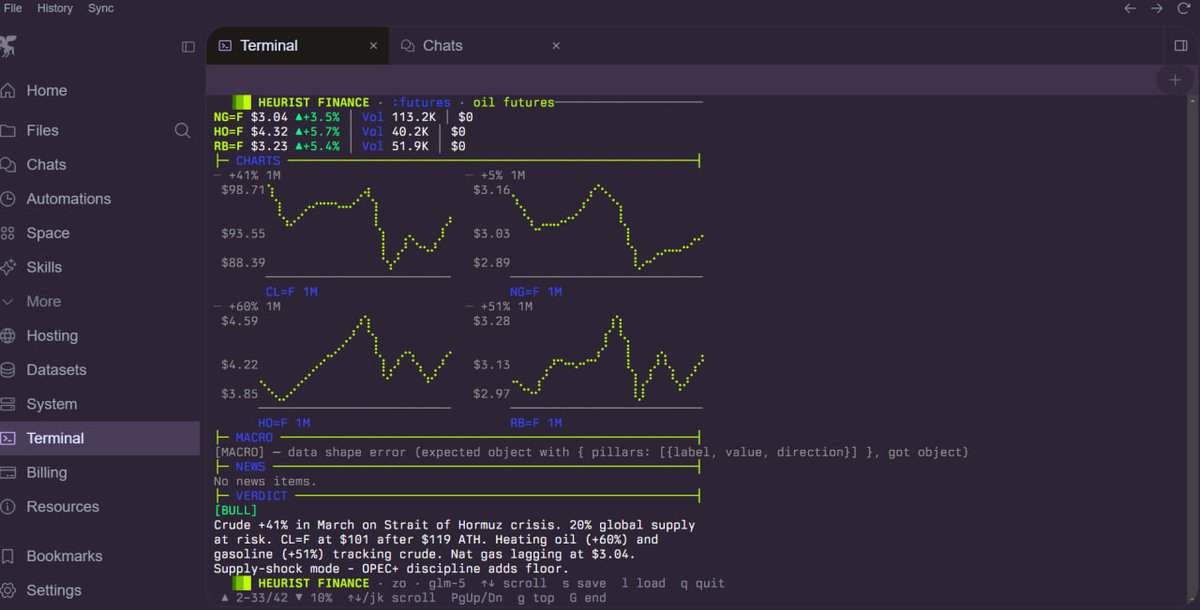
Task: Click the CHARTS section header
Action: [x=258, y=160]
